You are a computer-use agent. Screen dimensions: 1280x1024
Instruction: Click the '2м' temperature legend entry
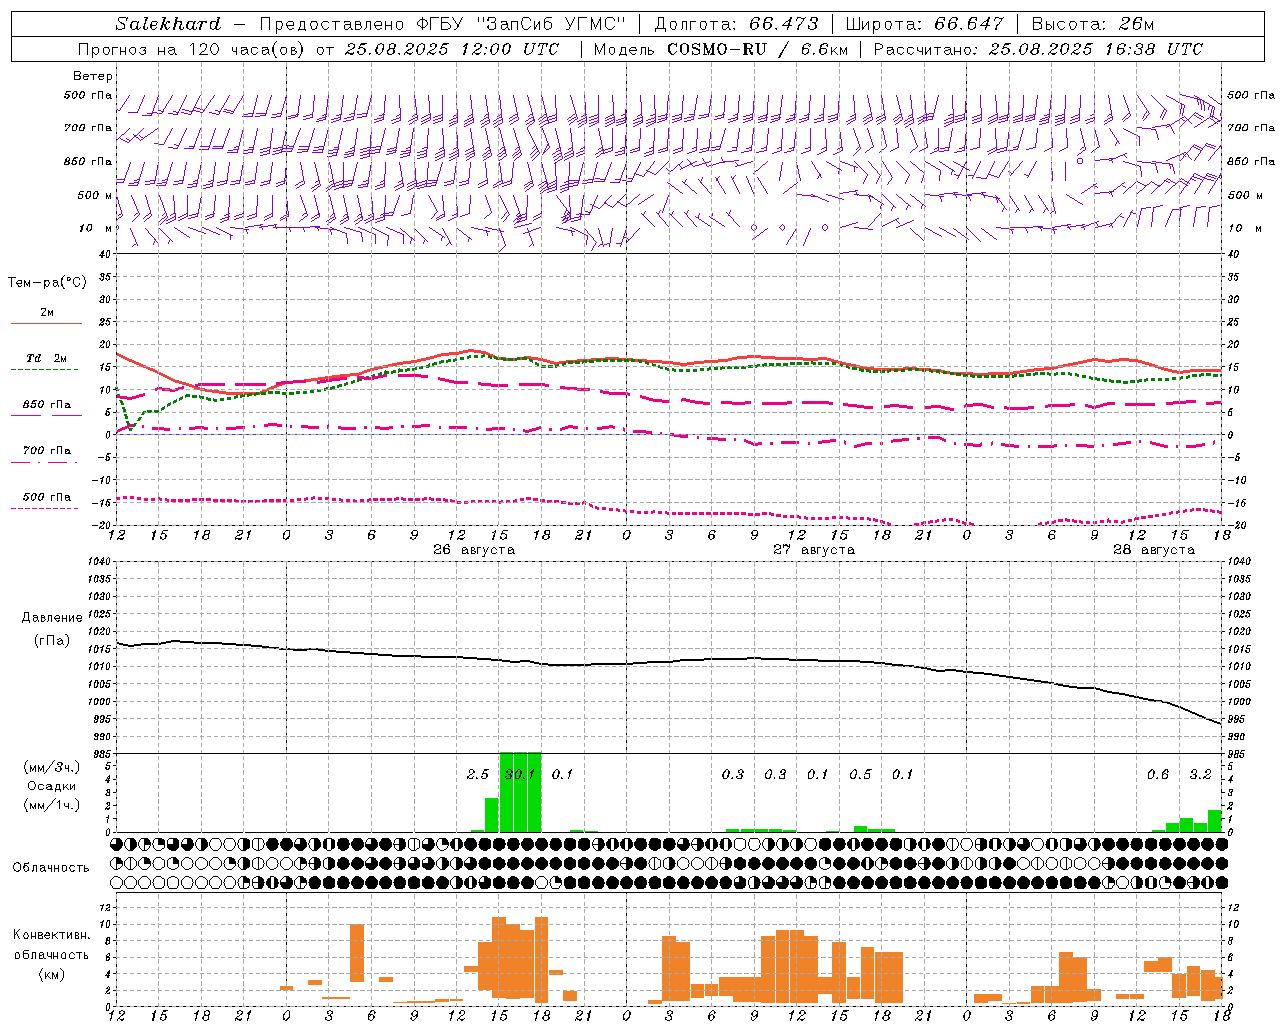coord(47,313)
